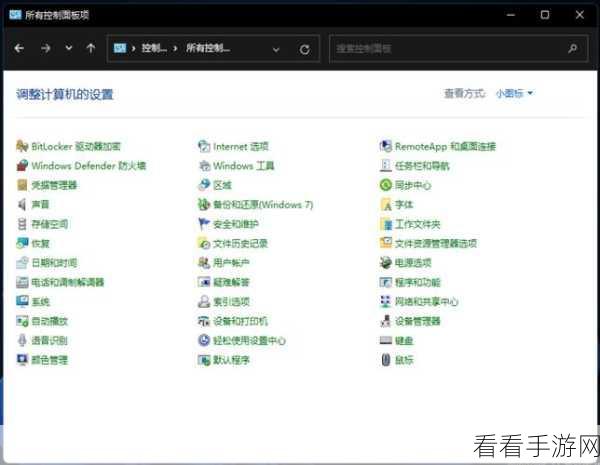The image size is (600, 465).
Task: Open the 文件历史记录 icon
Action: pos(204,243)
